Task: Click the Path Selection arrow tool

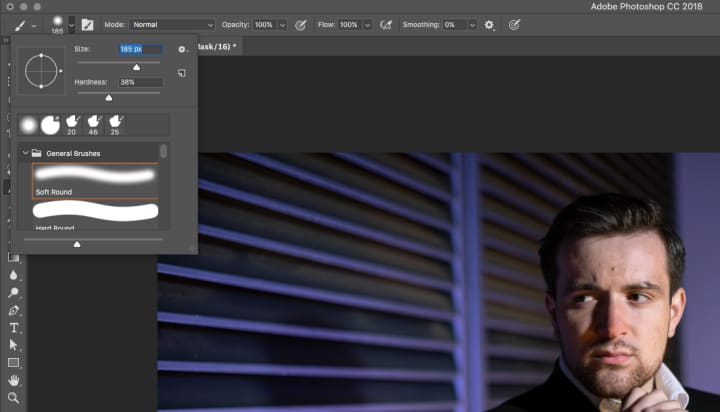Action: pyautogui.click(x=14, y=345)
